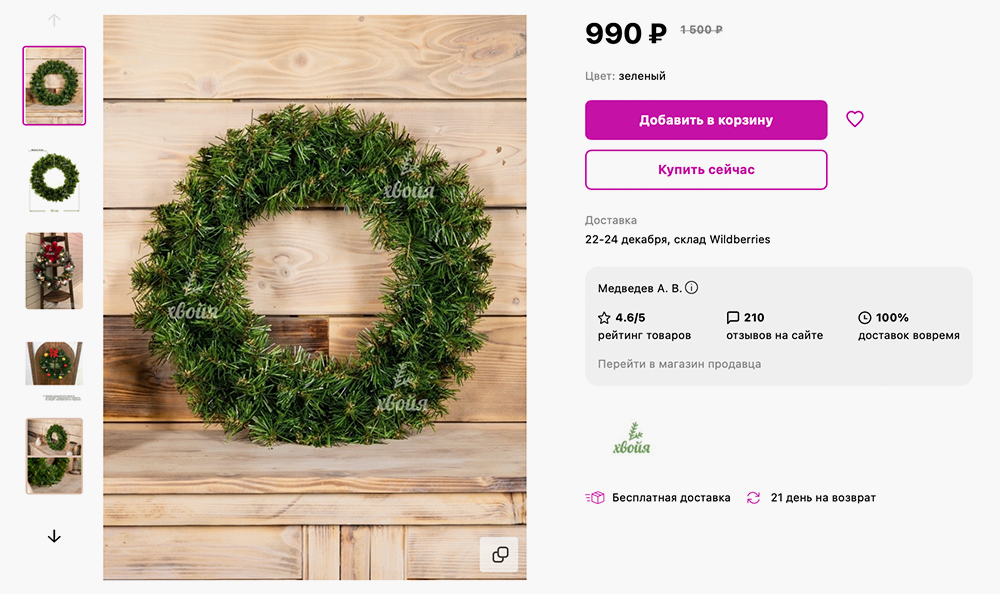Click the star rating icon
Viewport: 1000px width, 594px height.
[x=604, y=318]
